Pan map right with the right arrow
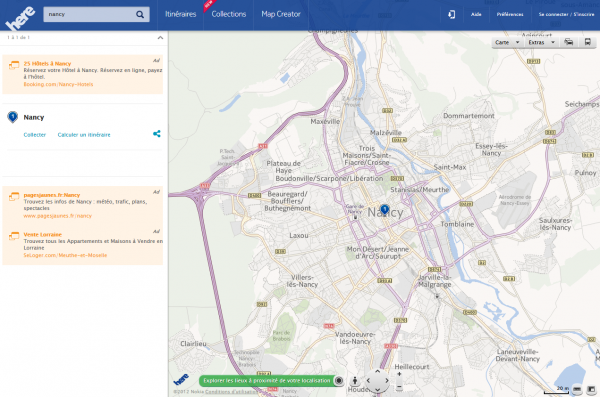This screenshot has height=397, width=600. [386, 381]
